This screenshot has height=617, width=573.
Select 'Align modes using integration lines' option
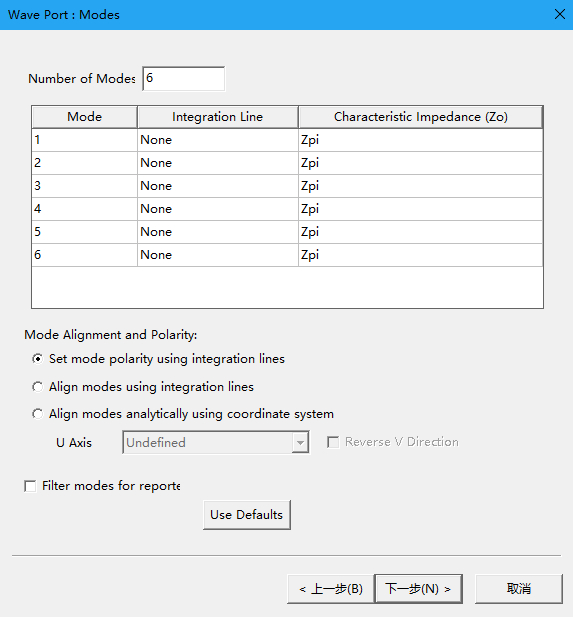(x=38, y=387)
